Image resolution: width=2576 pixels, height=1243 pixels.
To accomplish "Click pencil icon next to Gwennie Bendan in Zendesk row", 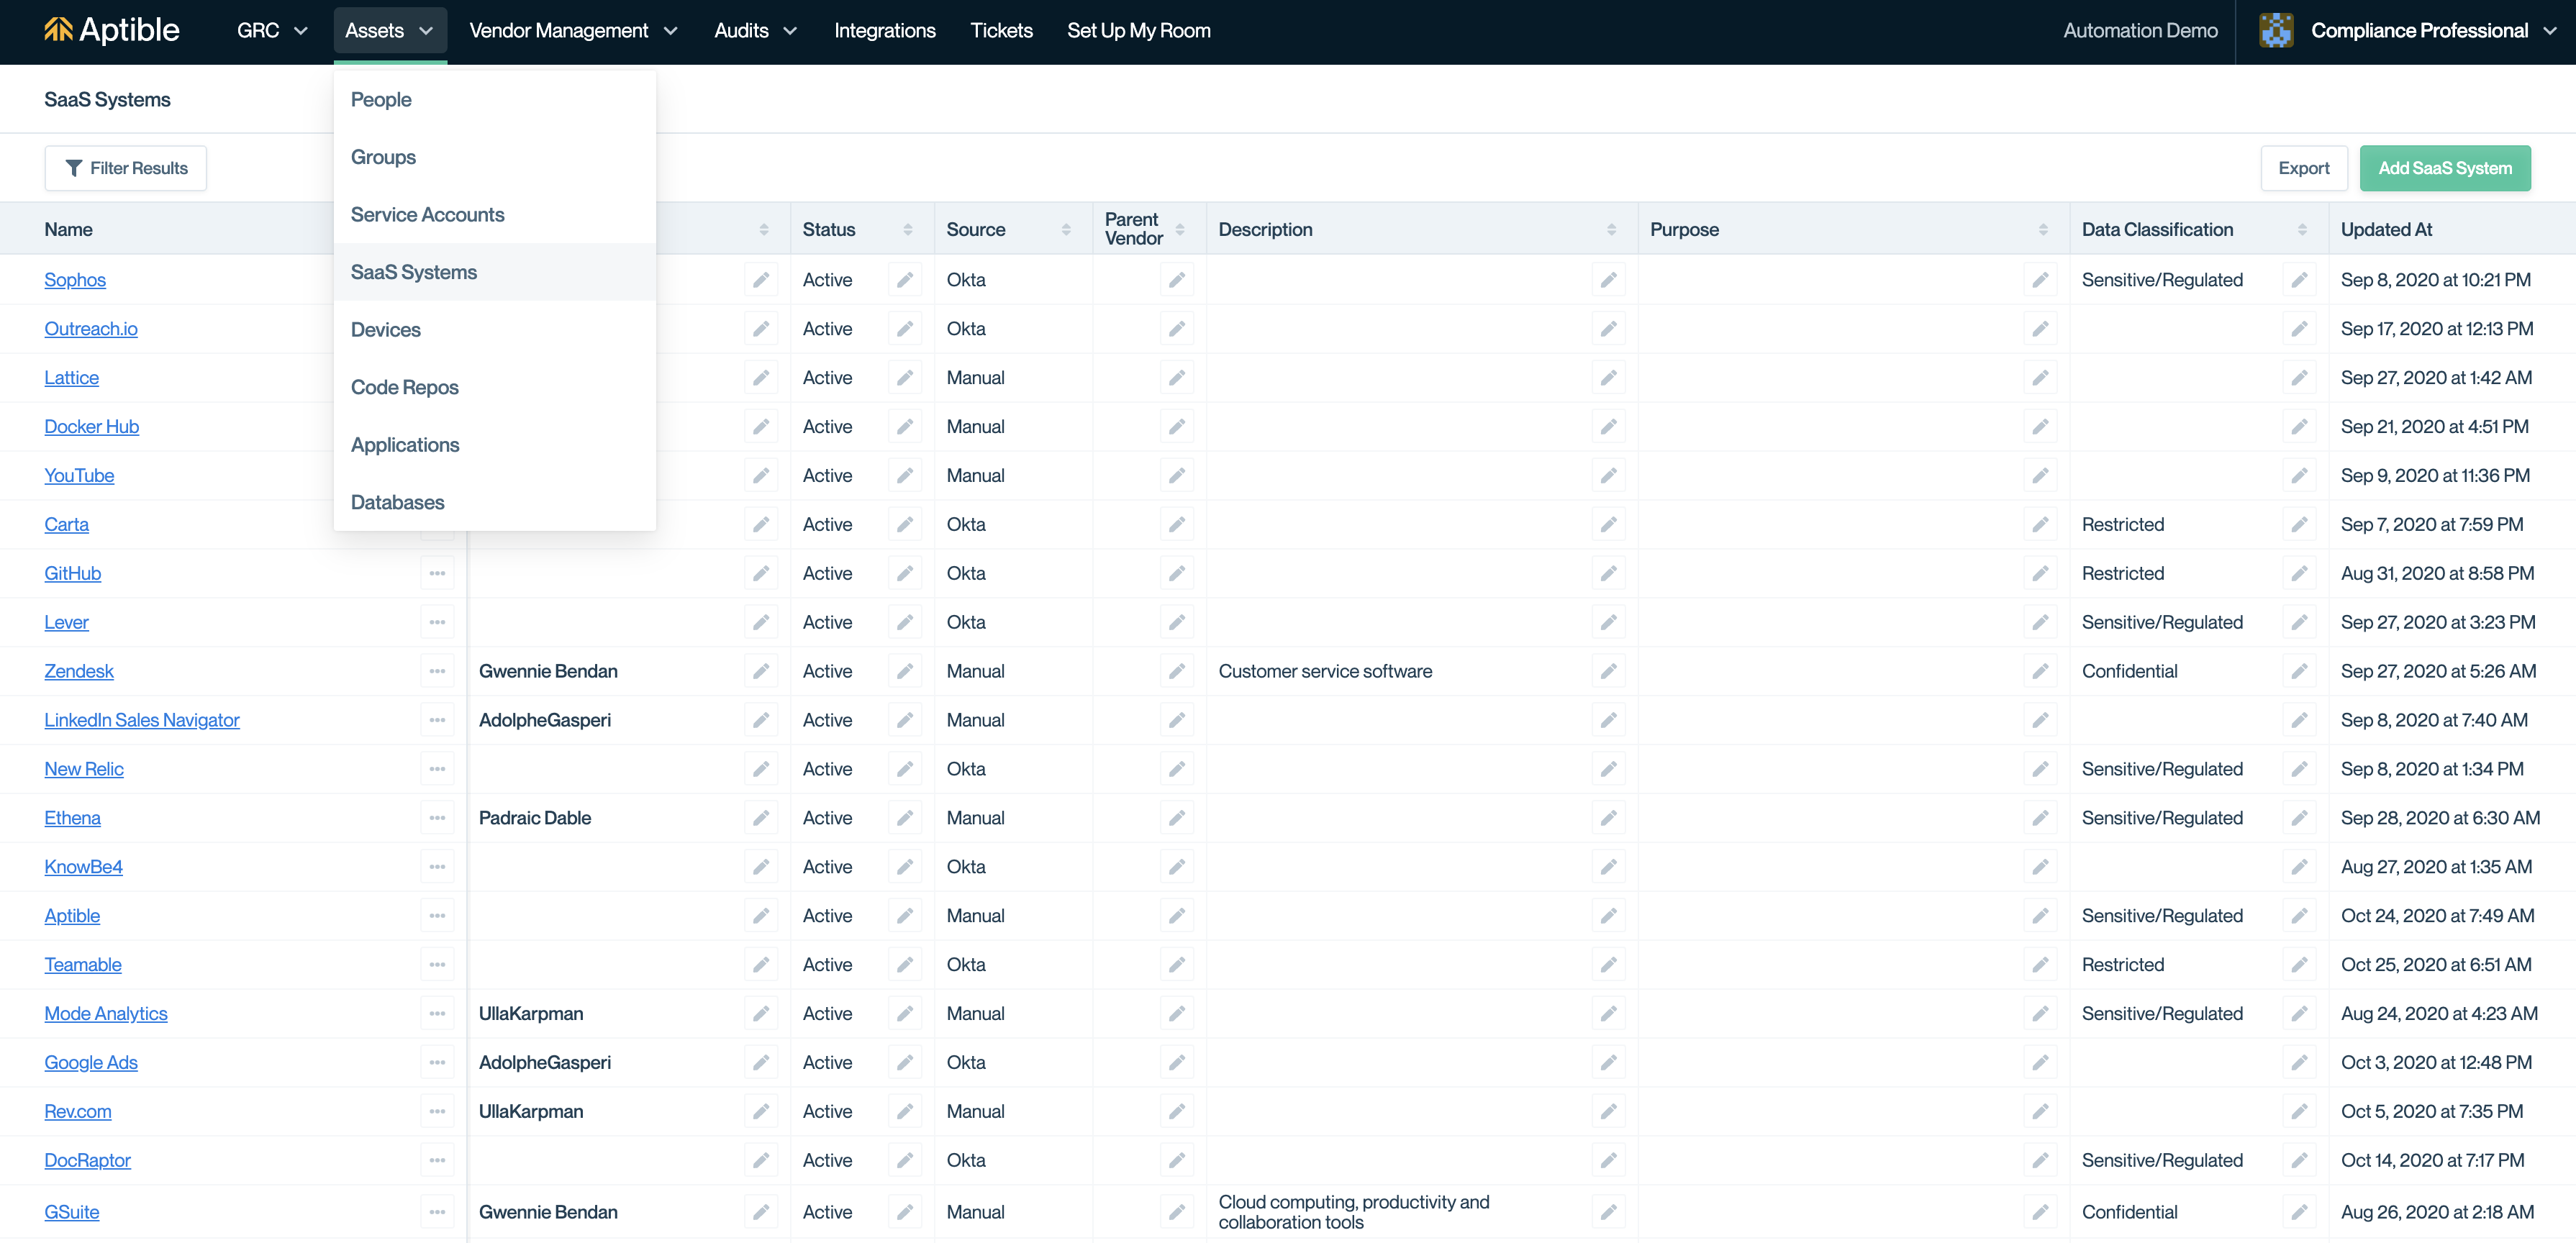I will [760, 671].
